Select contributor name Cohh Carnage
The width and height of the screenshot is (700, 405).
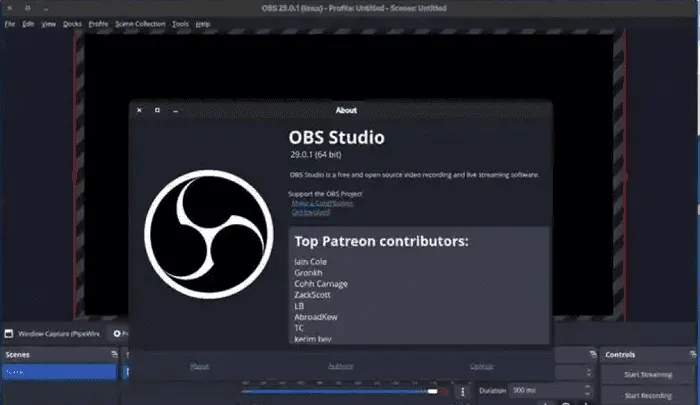click(x=321, y=284)
